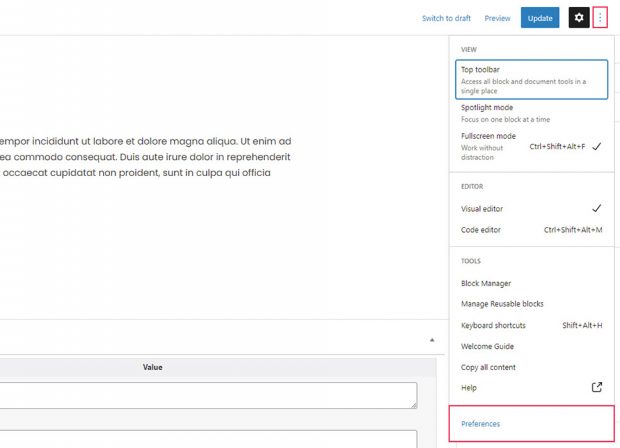Click the external link icon beside Help
Image resolution: width=620 pixels, height=448 pixels.
coord(597,388)
